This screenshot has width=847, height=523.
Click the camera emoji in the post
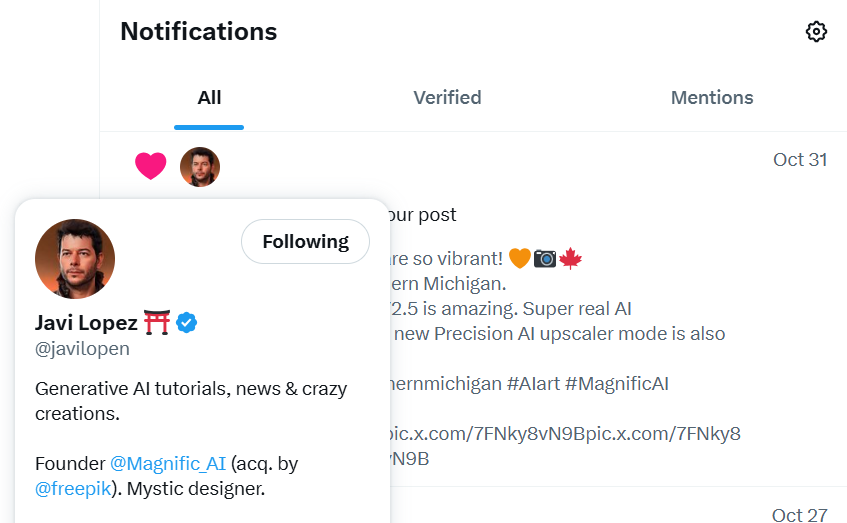coord(545,259)
